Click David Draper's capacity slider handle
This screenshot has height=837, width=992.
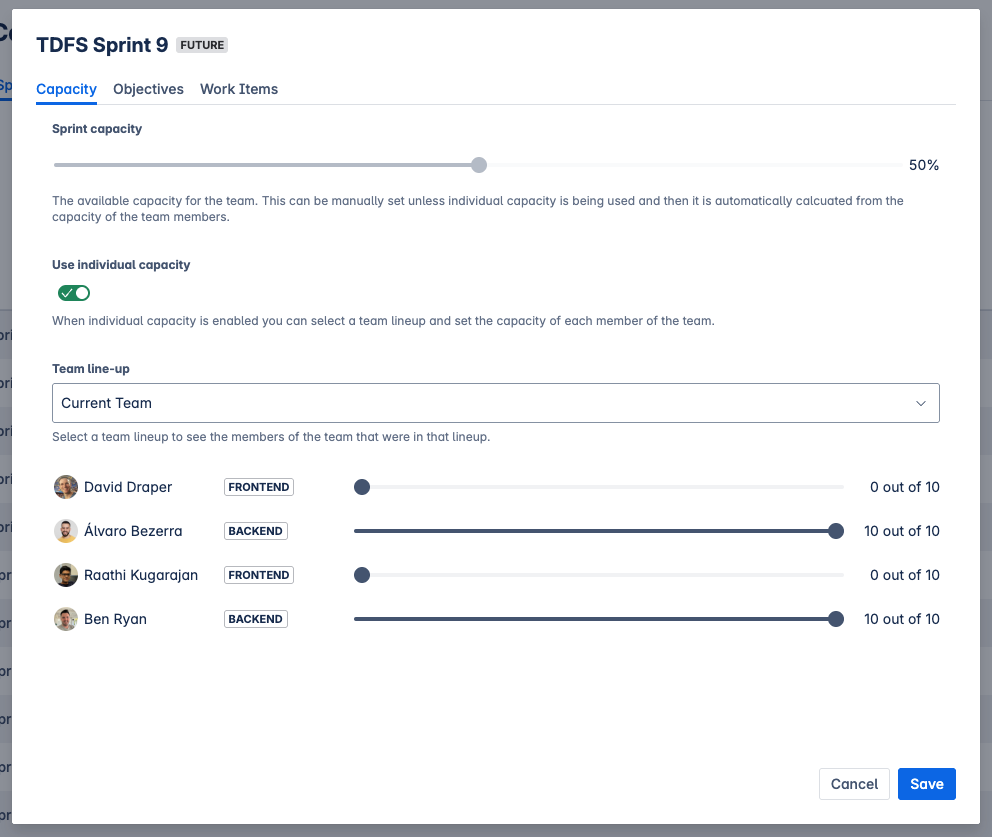click(x=362, y=487)
